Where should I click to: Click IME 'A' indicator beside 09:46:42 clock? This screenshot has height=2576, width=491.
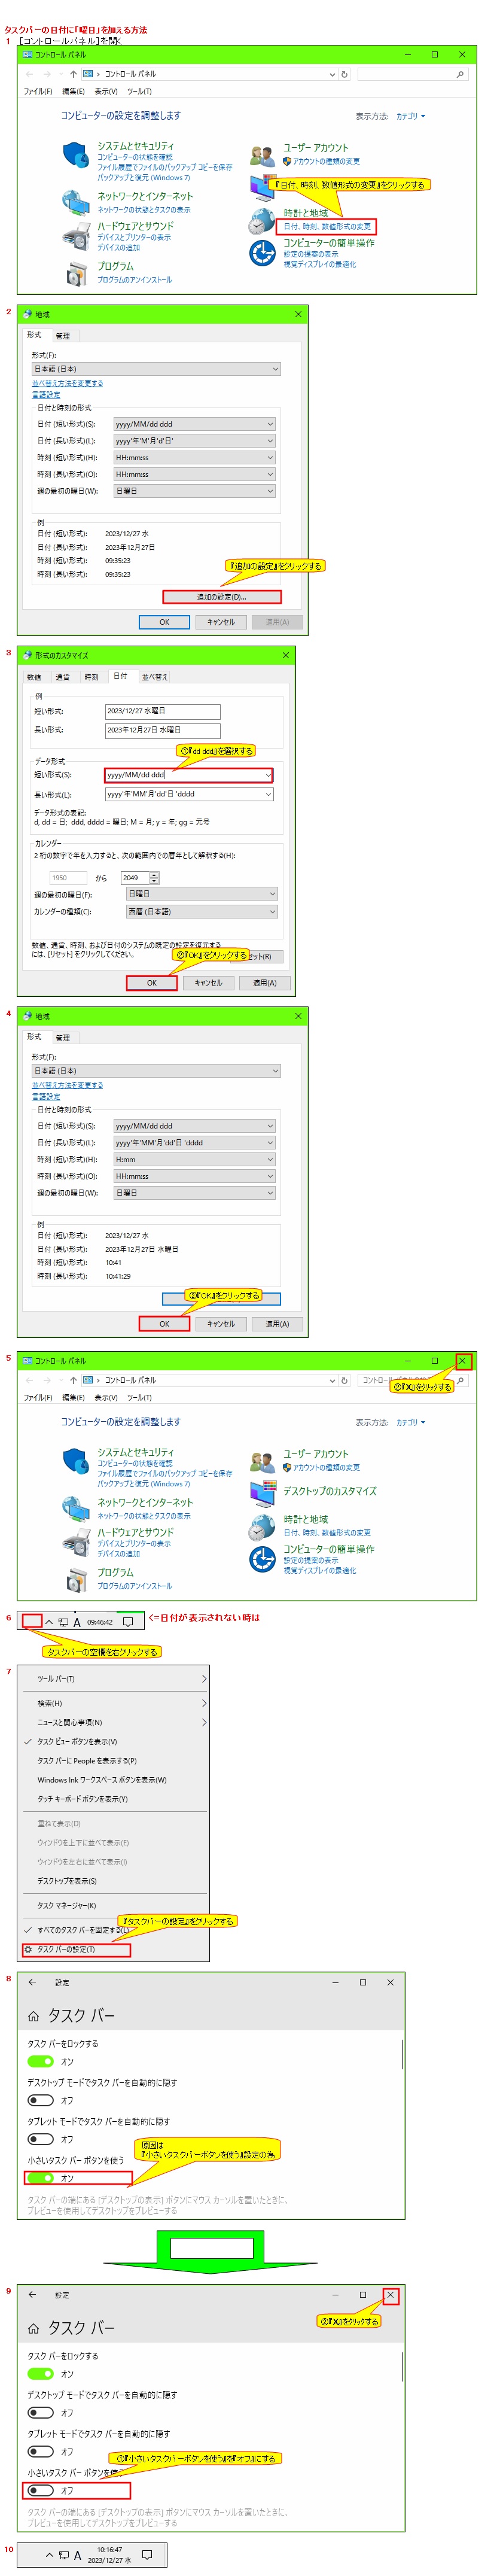77,1622
